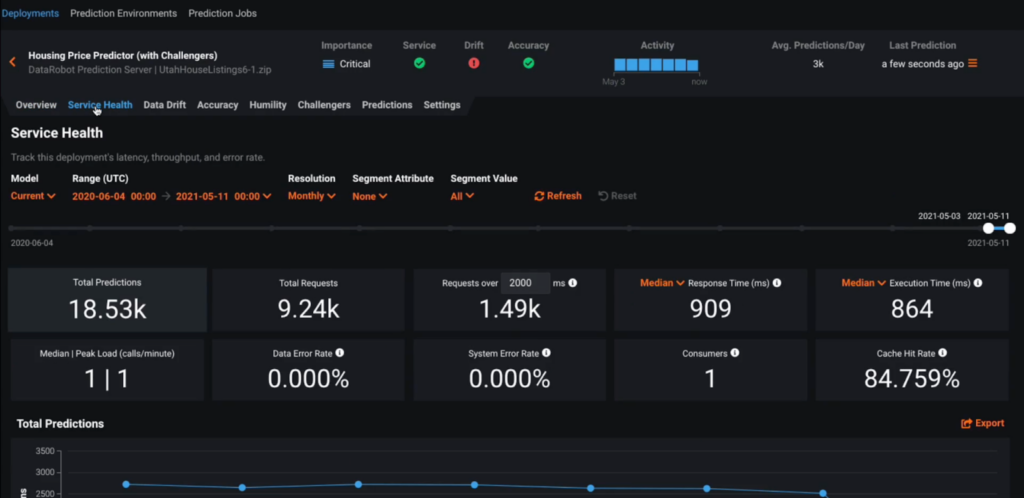Click the green Service status check icon

pyautogui.click(x=420, y=63)
